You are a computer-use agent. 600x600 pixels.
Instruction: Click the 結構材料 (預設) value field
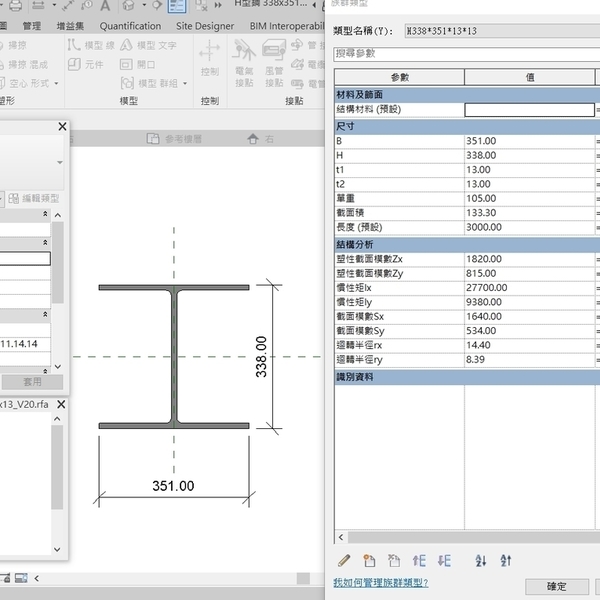(529, 109)
